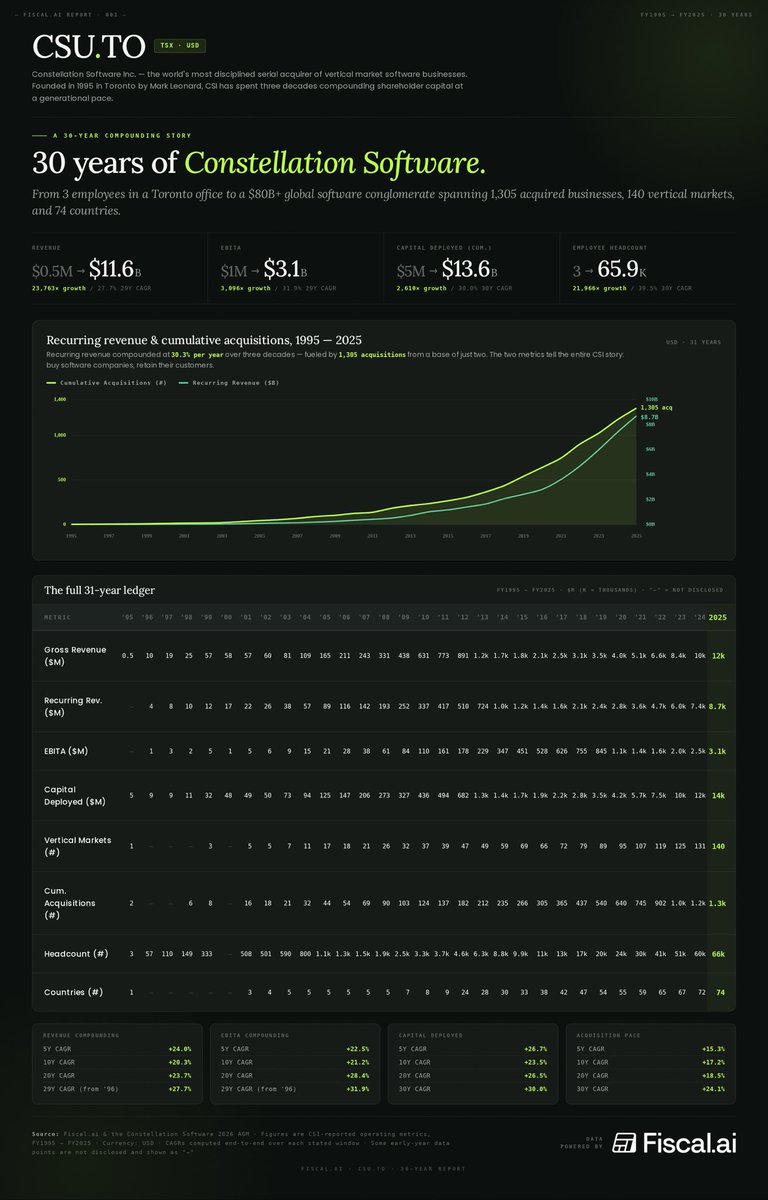768x1200 pixels.
Task: Click the METRIC column header
Action: (x=58, y=617)
